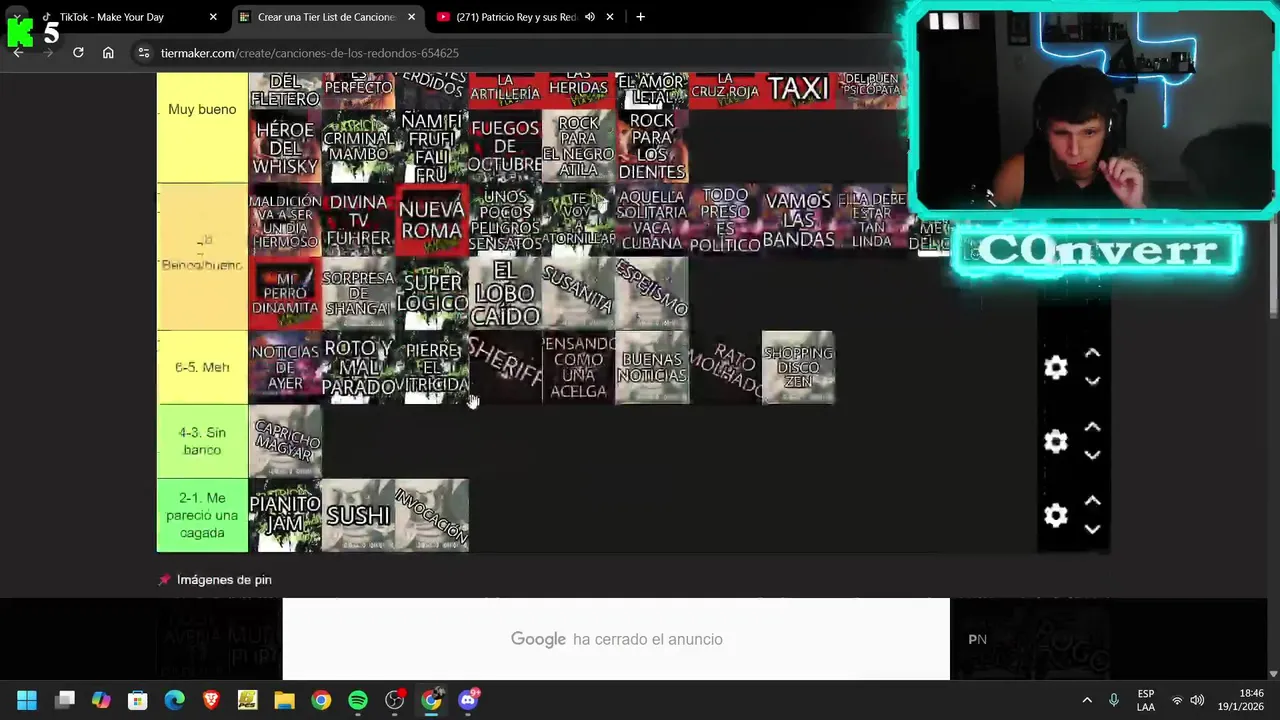The width and height of the screenshot is (1280, 720).
Task: Reload the tiermaker page
Action: (78, 52)
